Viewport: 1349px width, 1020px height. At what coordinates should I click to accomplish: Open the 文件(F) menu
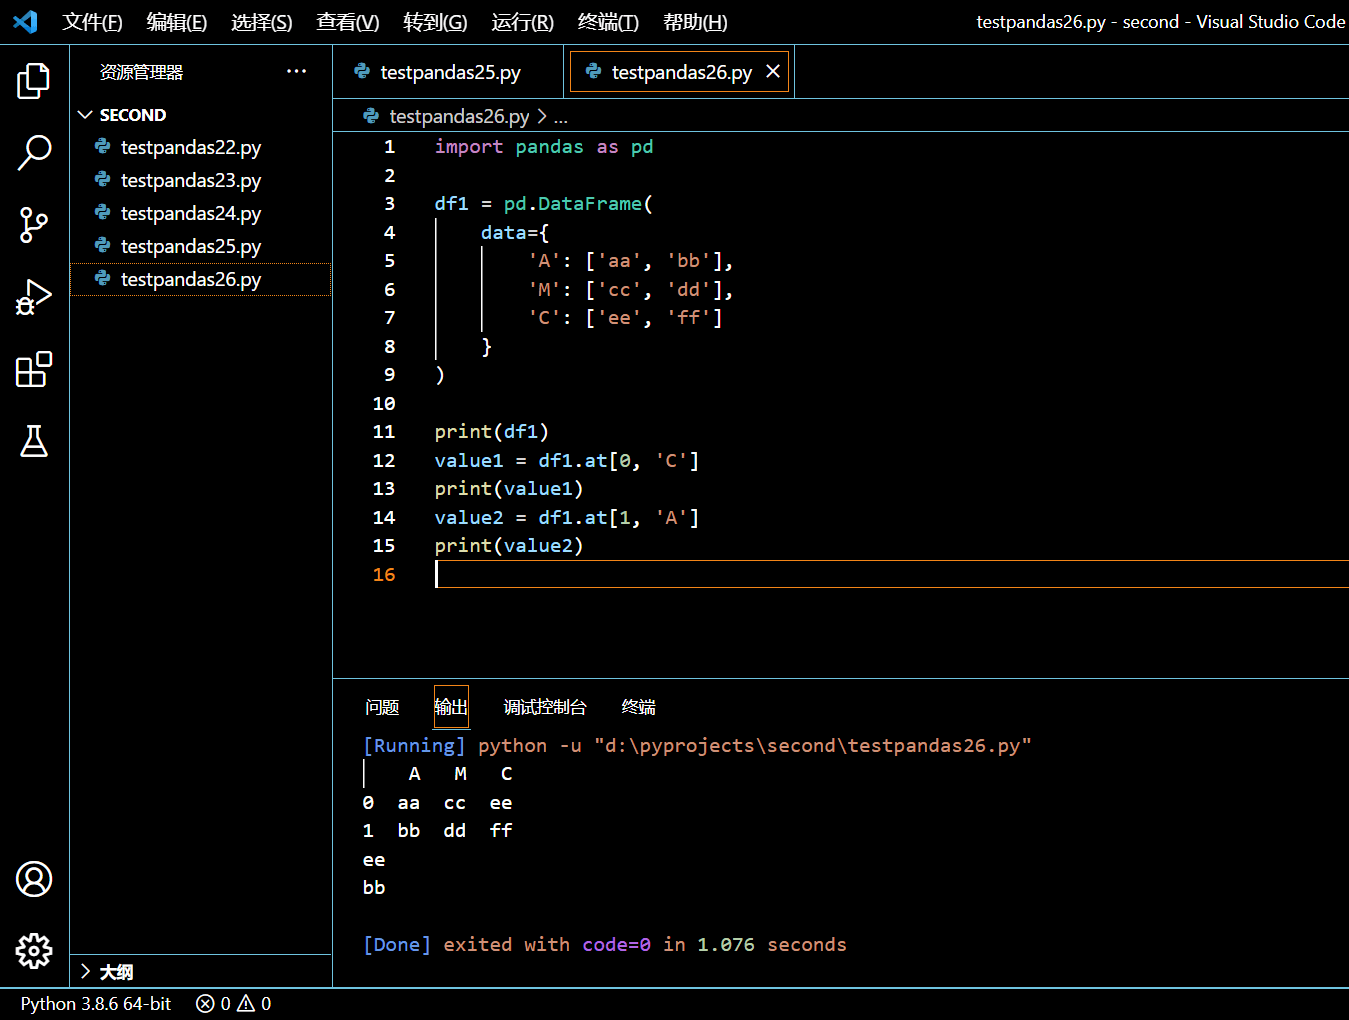(92, 22)
